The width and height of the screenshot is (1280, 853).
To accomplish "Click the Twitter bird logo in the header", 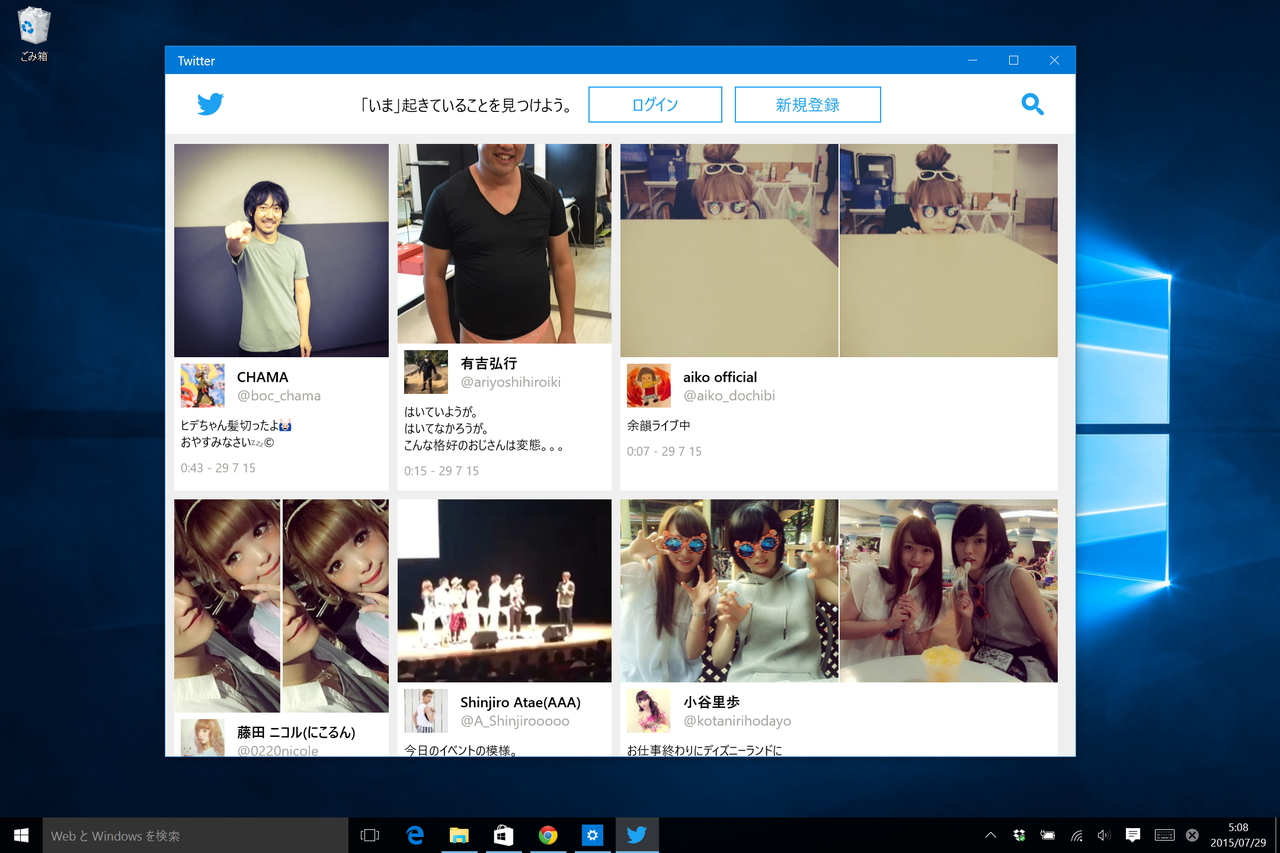I will [210, 103].
